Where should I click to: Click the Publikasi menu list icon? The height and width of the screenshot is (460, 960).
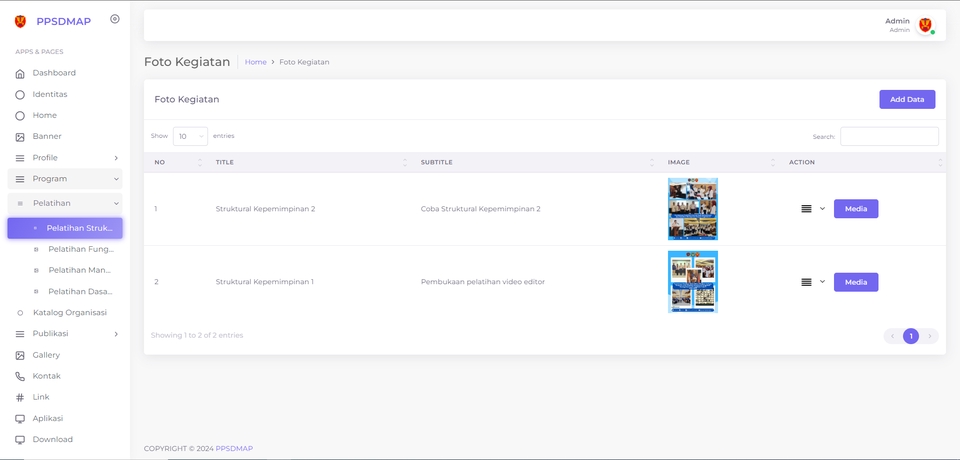(x=20, y=334)
